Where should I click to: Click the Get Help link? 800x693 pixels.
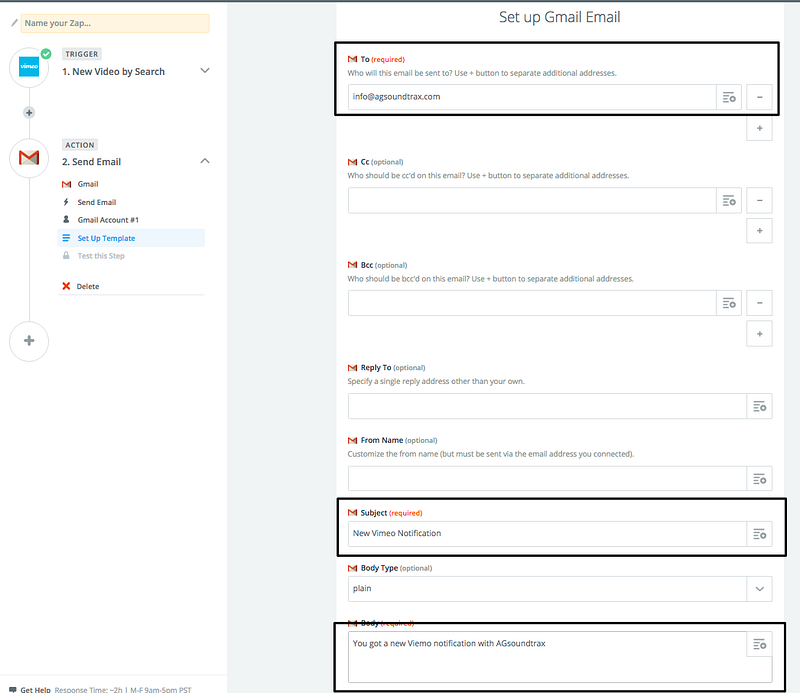(35, 689)
